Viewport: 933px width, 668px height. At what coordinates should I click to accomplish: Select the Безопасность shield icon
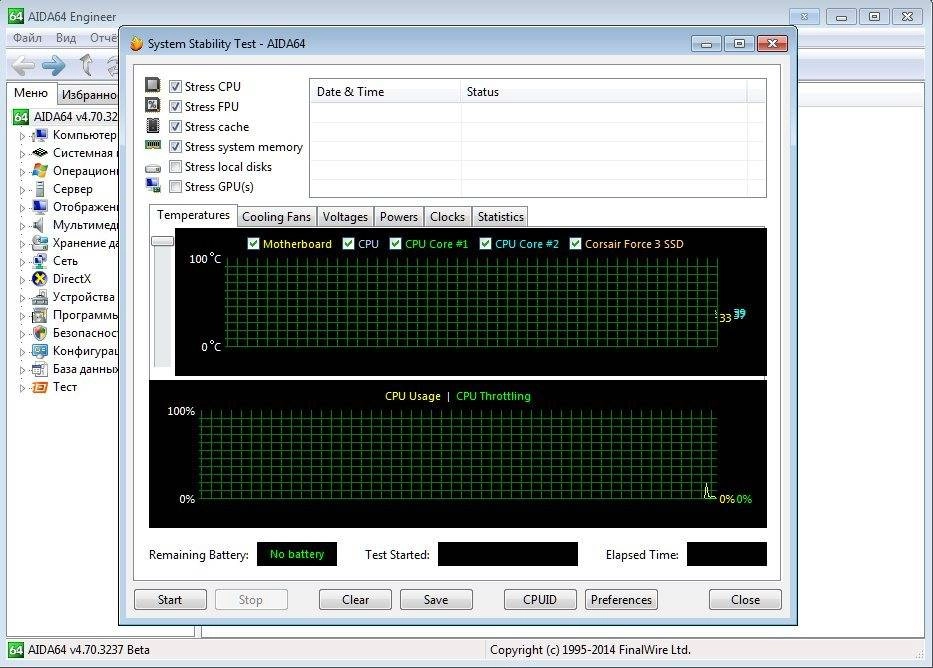tap(40, 333)
